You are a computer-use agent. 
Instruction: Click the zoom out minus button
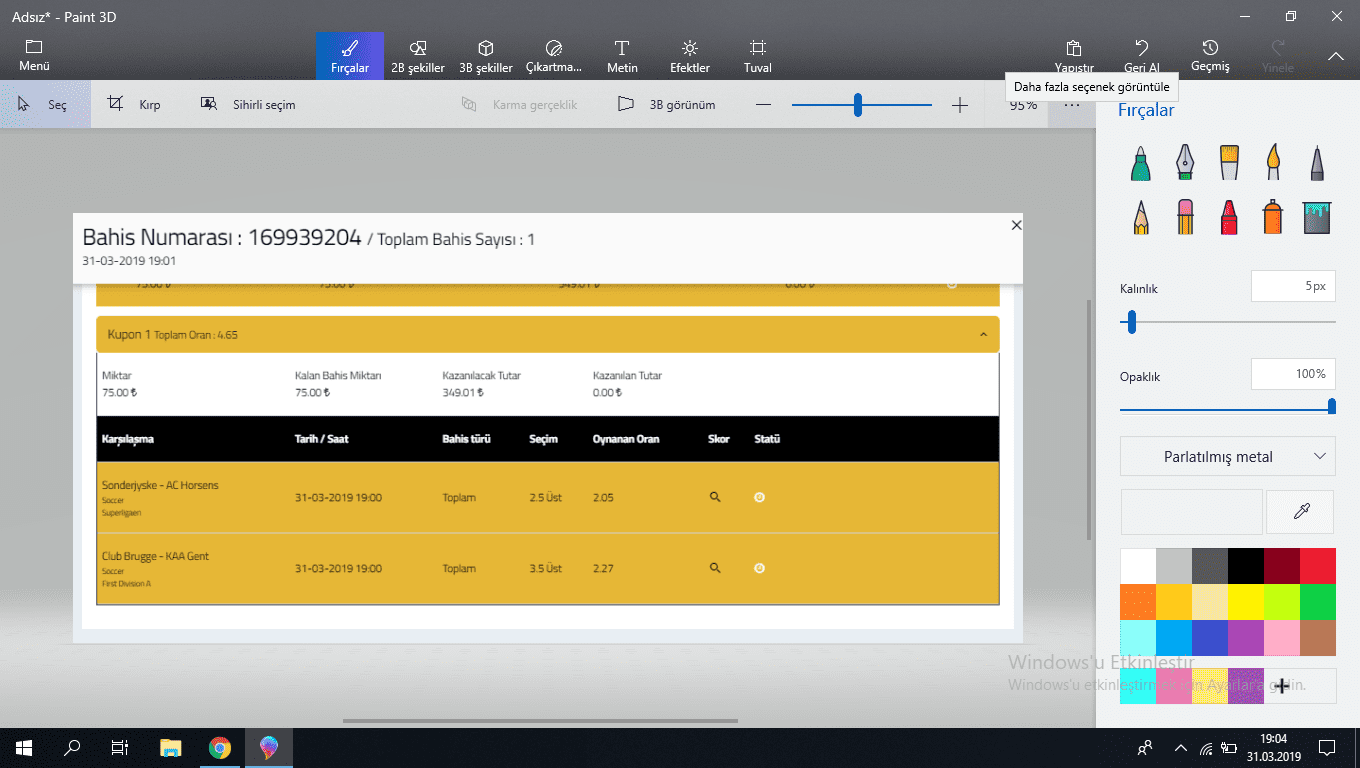click(x=763, y=105)
